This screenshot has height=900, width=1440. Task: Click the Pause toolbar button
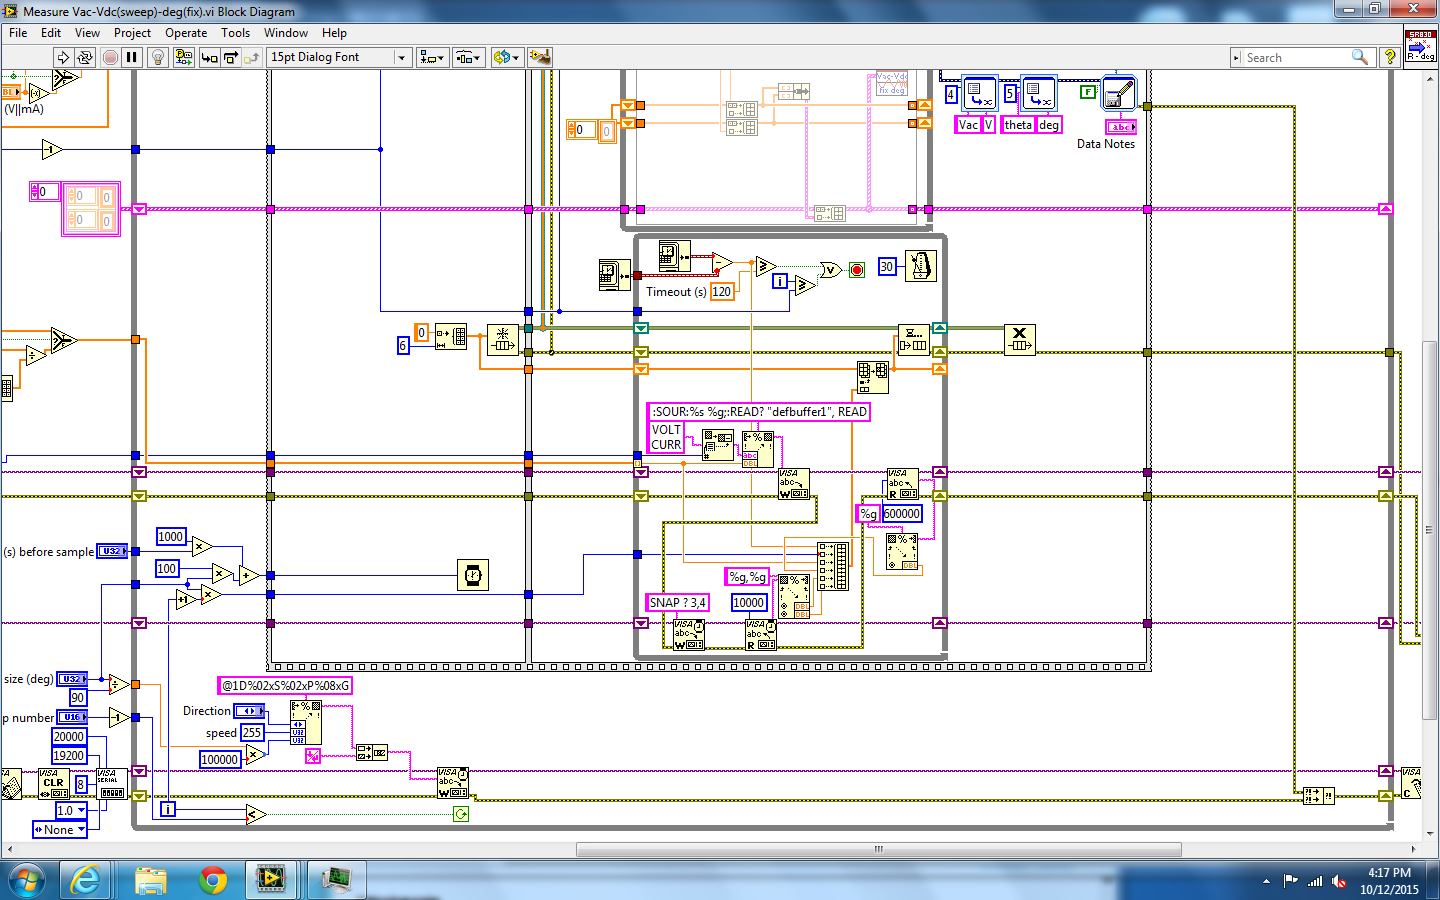pos(131,57)
